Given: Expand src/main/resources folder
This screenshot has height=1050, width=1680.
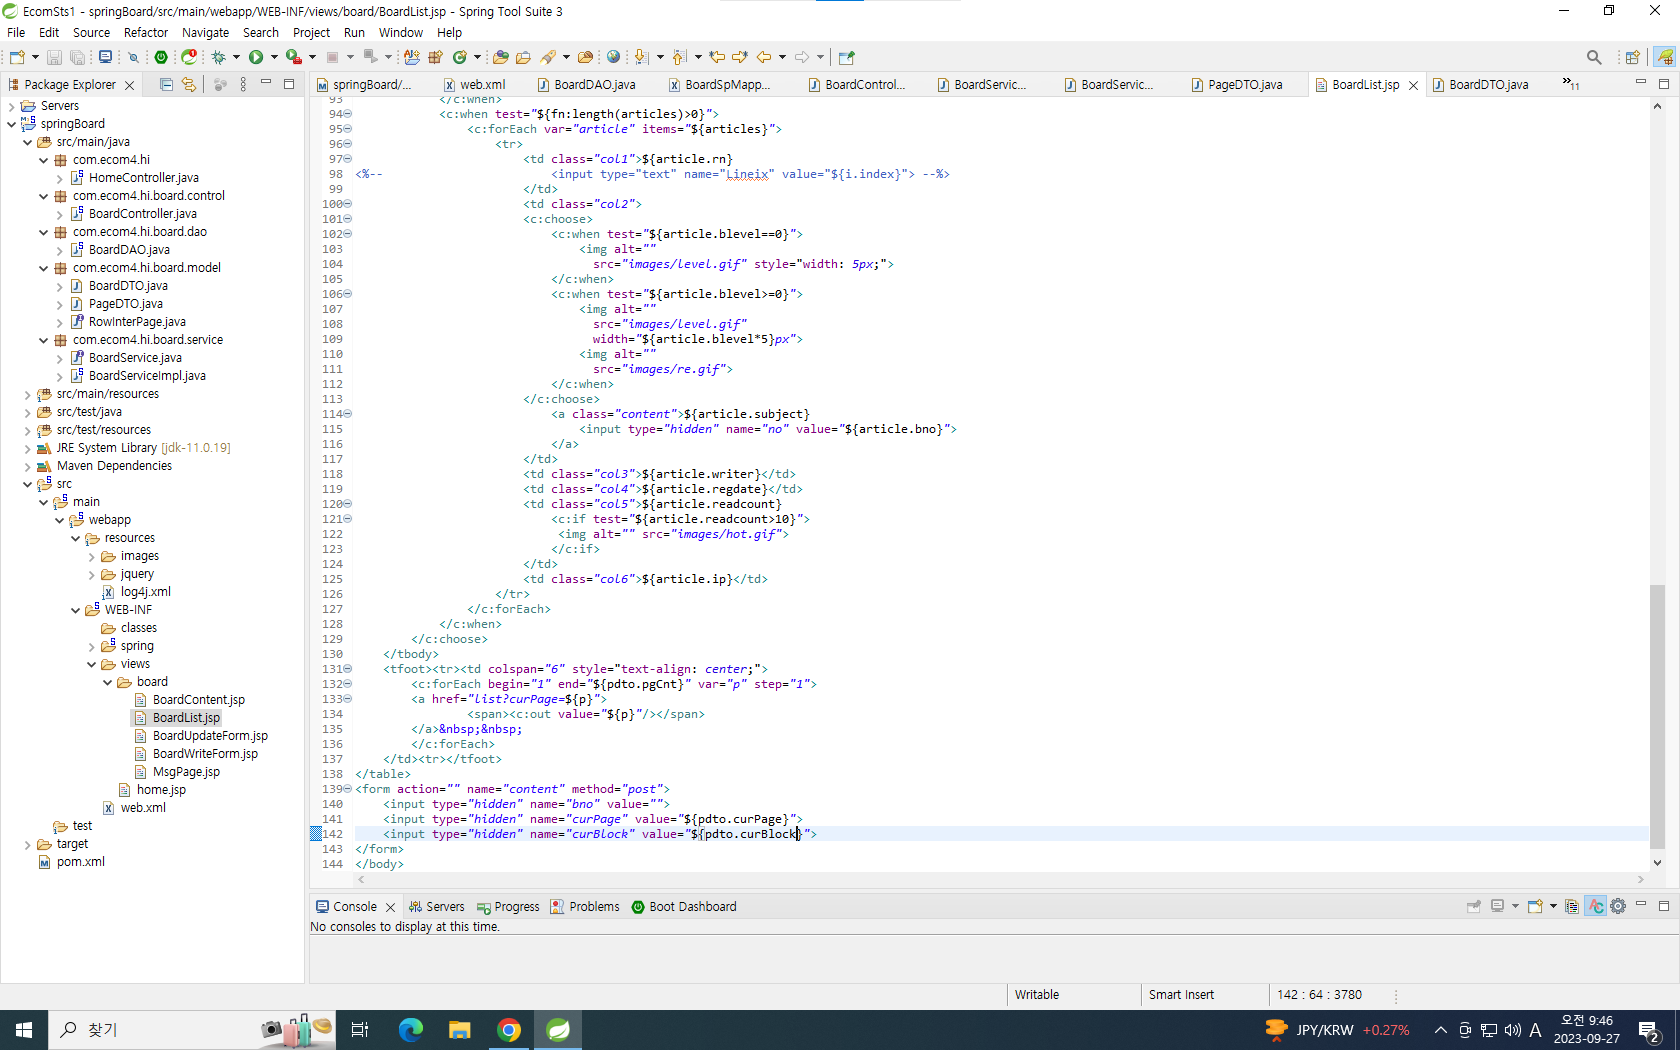Looking at the screenshot, I should pyautogui.click(x=27, y=394).
